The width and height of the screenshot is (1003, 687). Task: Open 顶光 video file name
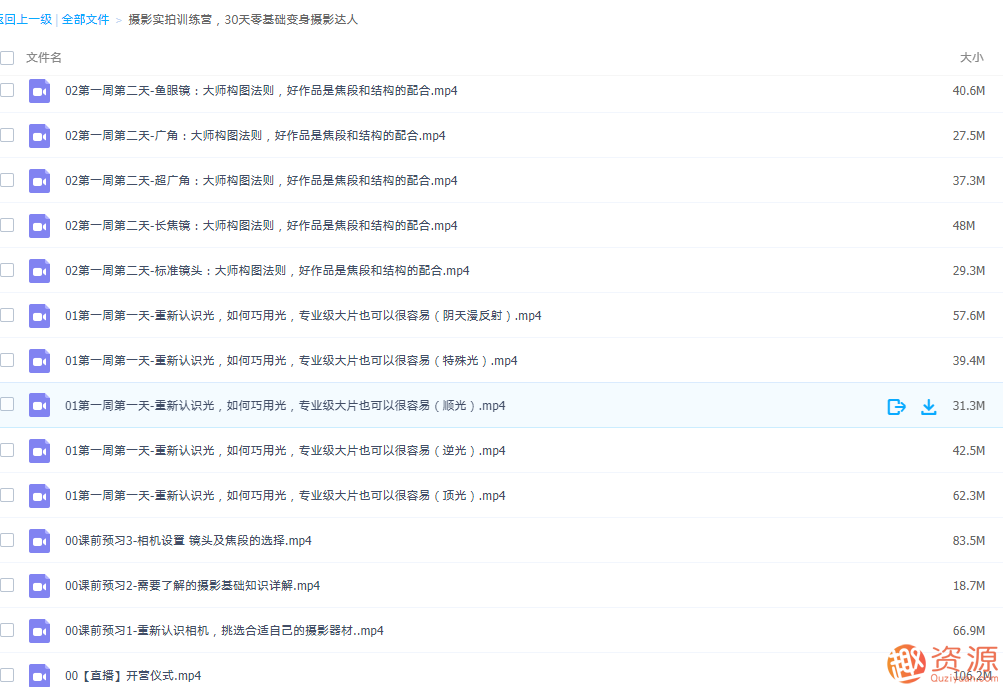[x=285, y=496]
